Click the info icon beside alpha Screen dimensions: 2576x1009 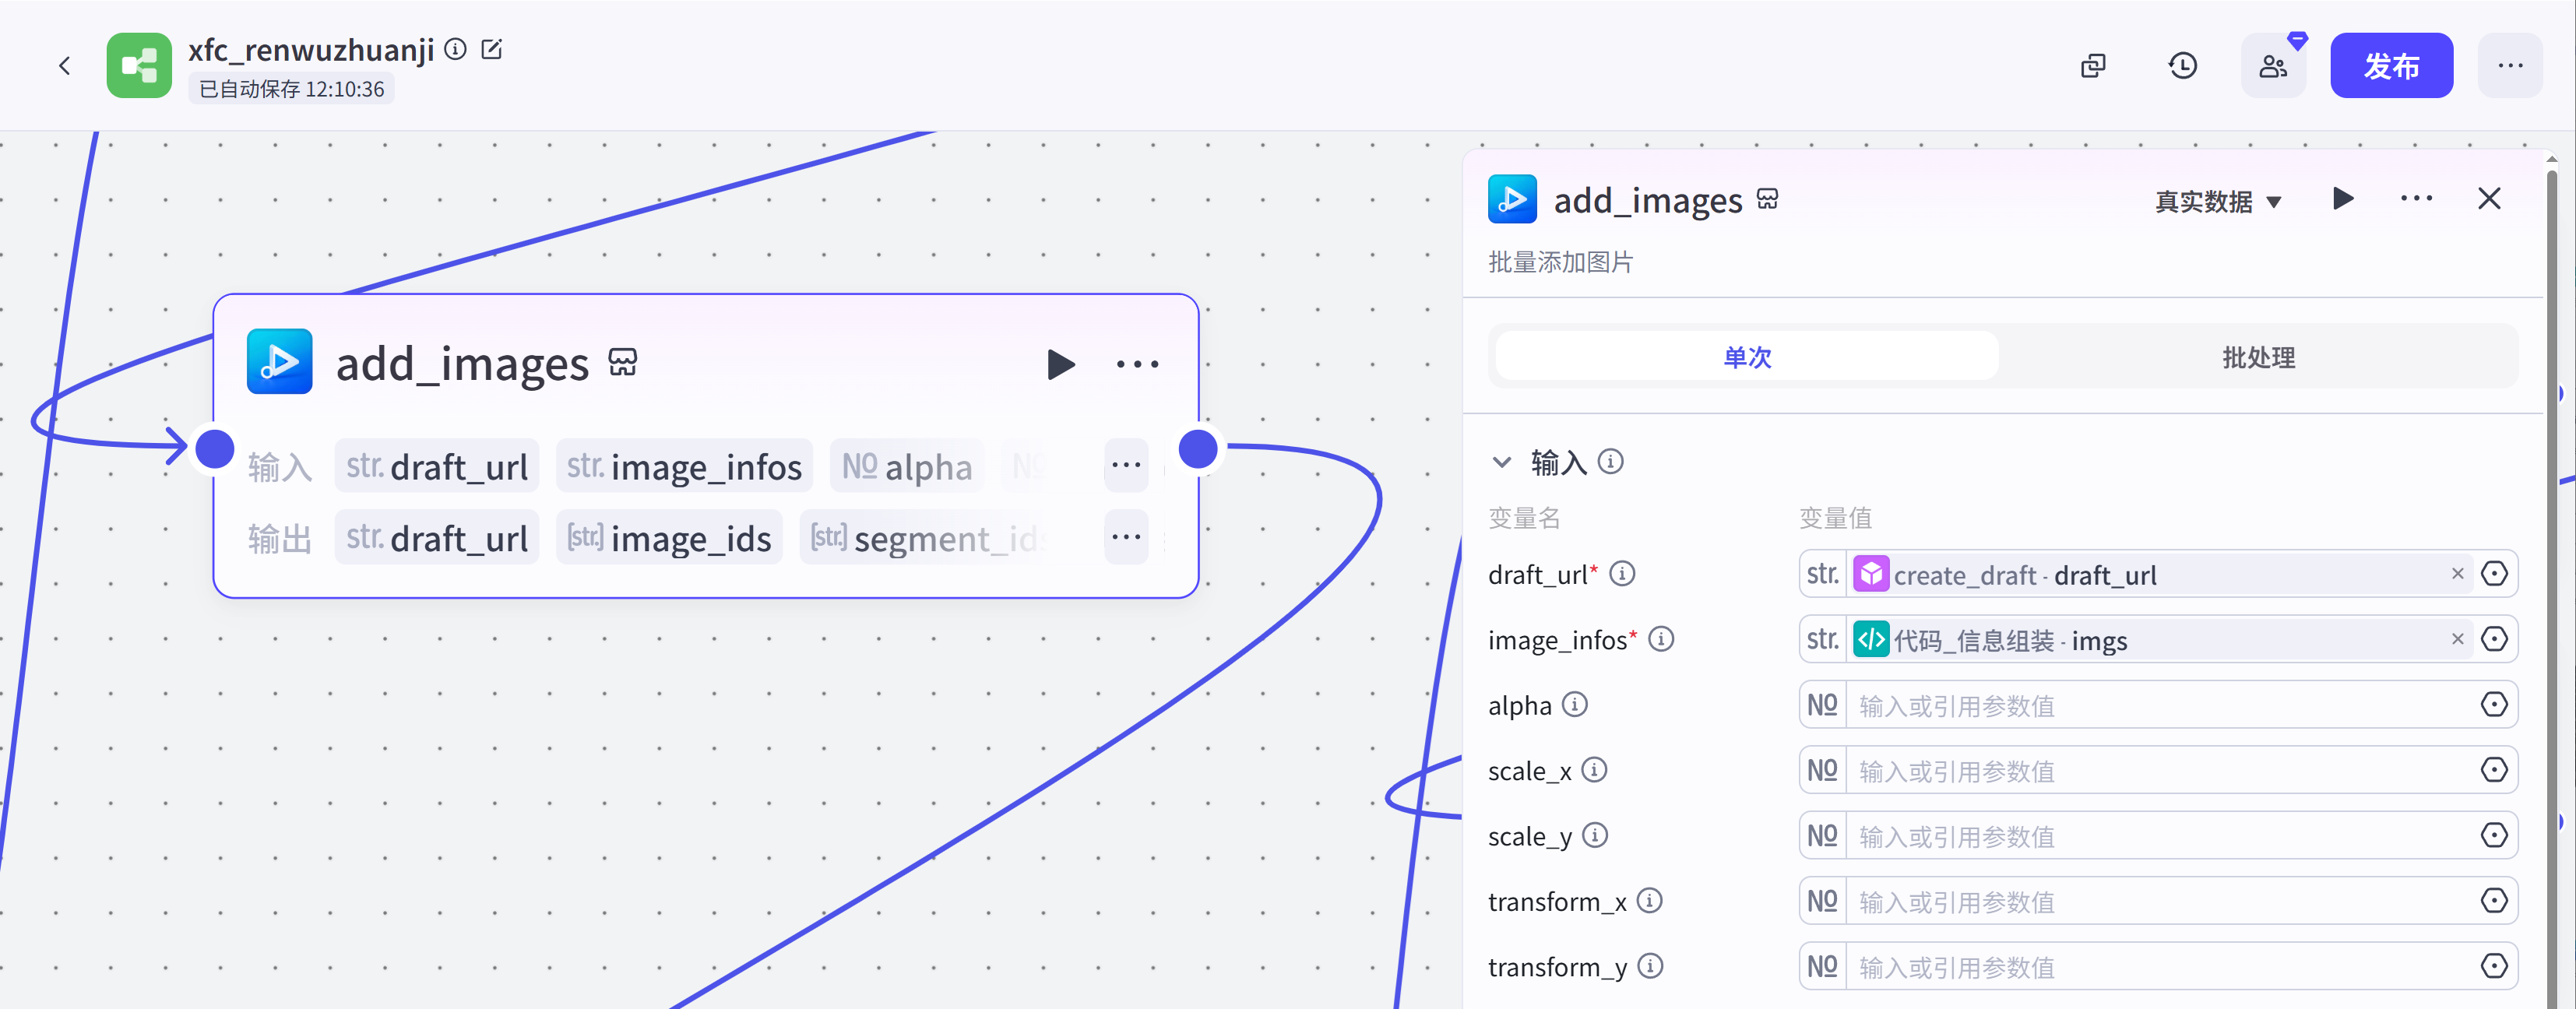click(1575, 705)
